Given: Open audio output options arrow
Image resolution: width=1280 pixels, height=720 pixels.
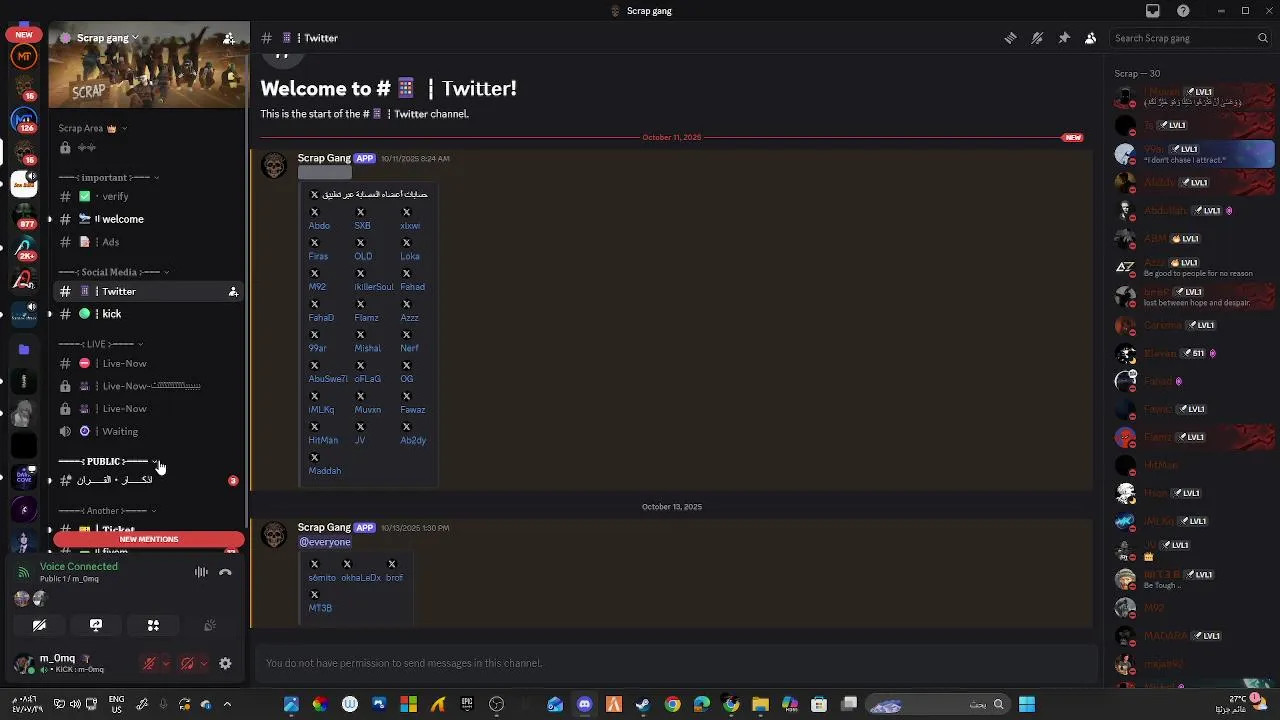Looking at the screenshot, I should coord(204,663).
